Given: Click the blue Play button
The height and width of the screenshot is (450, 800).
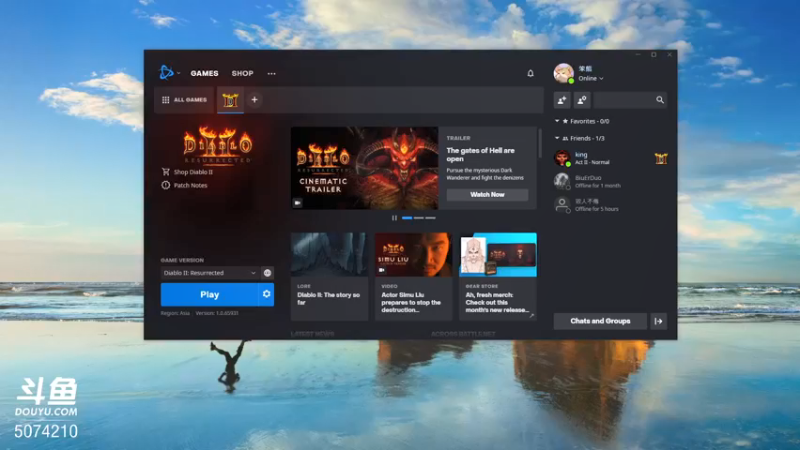Looking at the screenshot, I should point(209,294).
